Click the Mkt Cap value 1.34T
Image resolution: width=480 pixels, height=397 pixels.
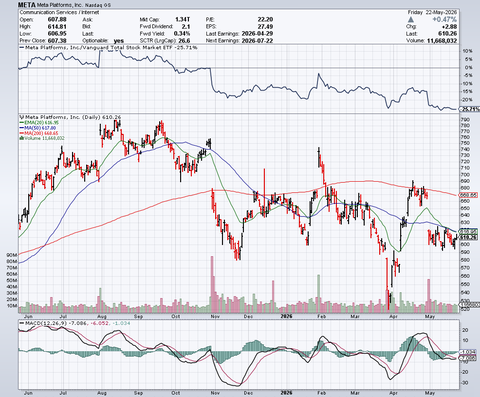click(182, 19)
